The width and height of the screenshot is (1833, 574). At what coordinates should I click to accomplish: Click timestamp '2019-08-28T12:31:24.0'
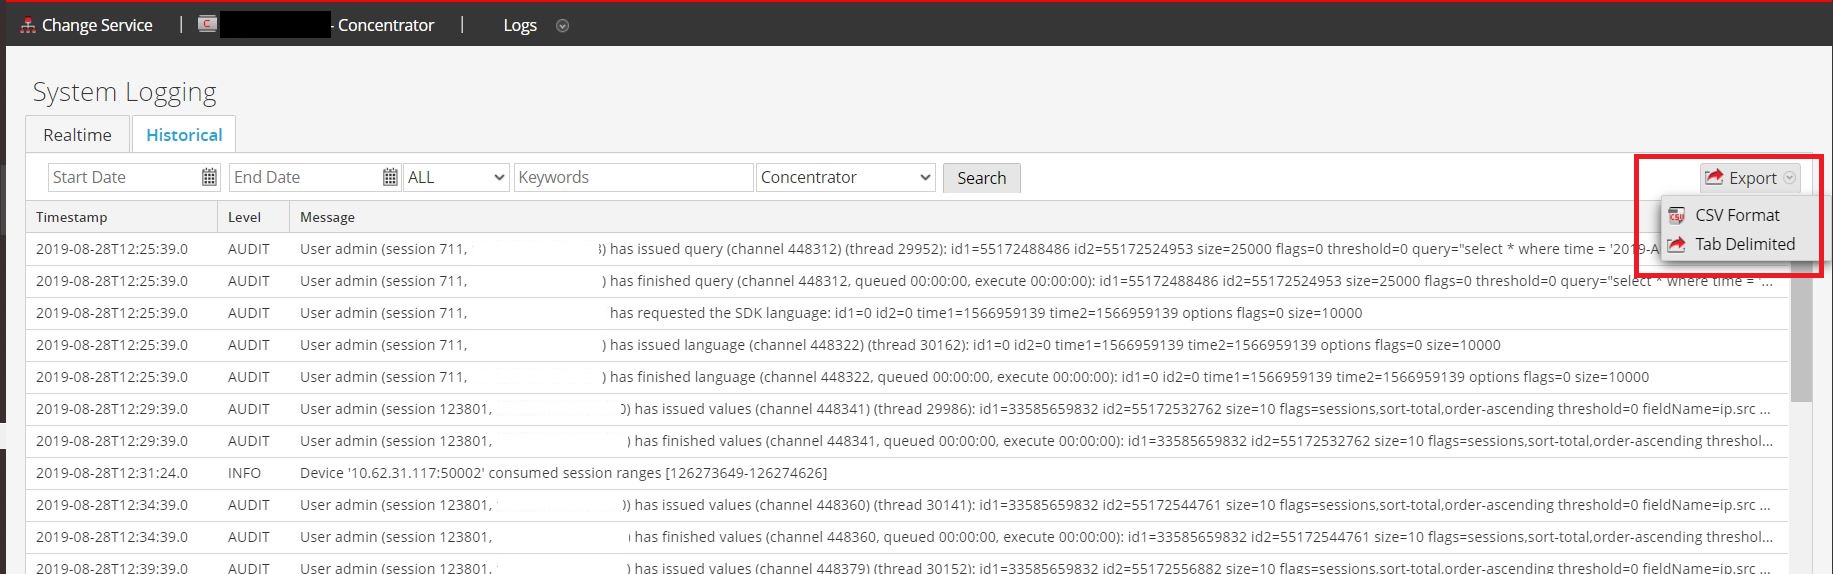pyautogui.click(x=112, y=473)
